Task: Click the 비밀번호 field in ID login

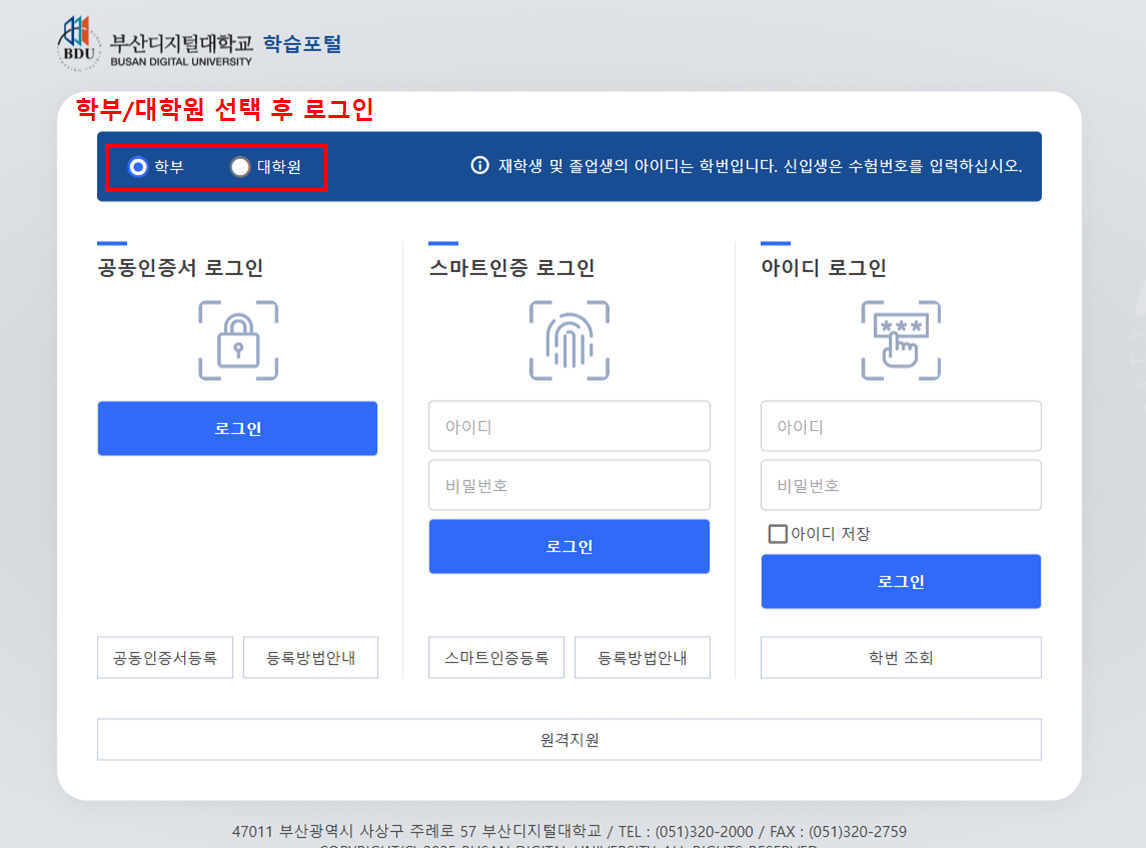Action: [x=900, y=485]
